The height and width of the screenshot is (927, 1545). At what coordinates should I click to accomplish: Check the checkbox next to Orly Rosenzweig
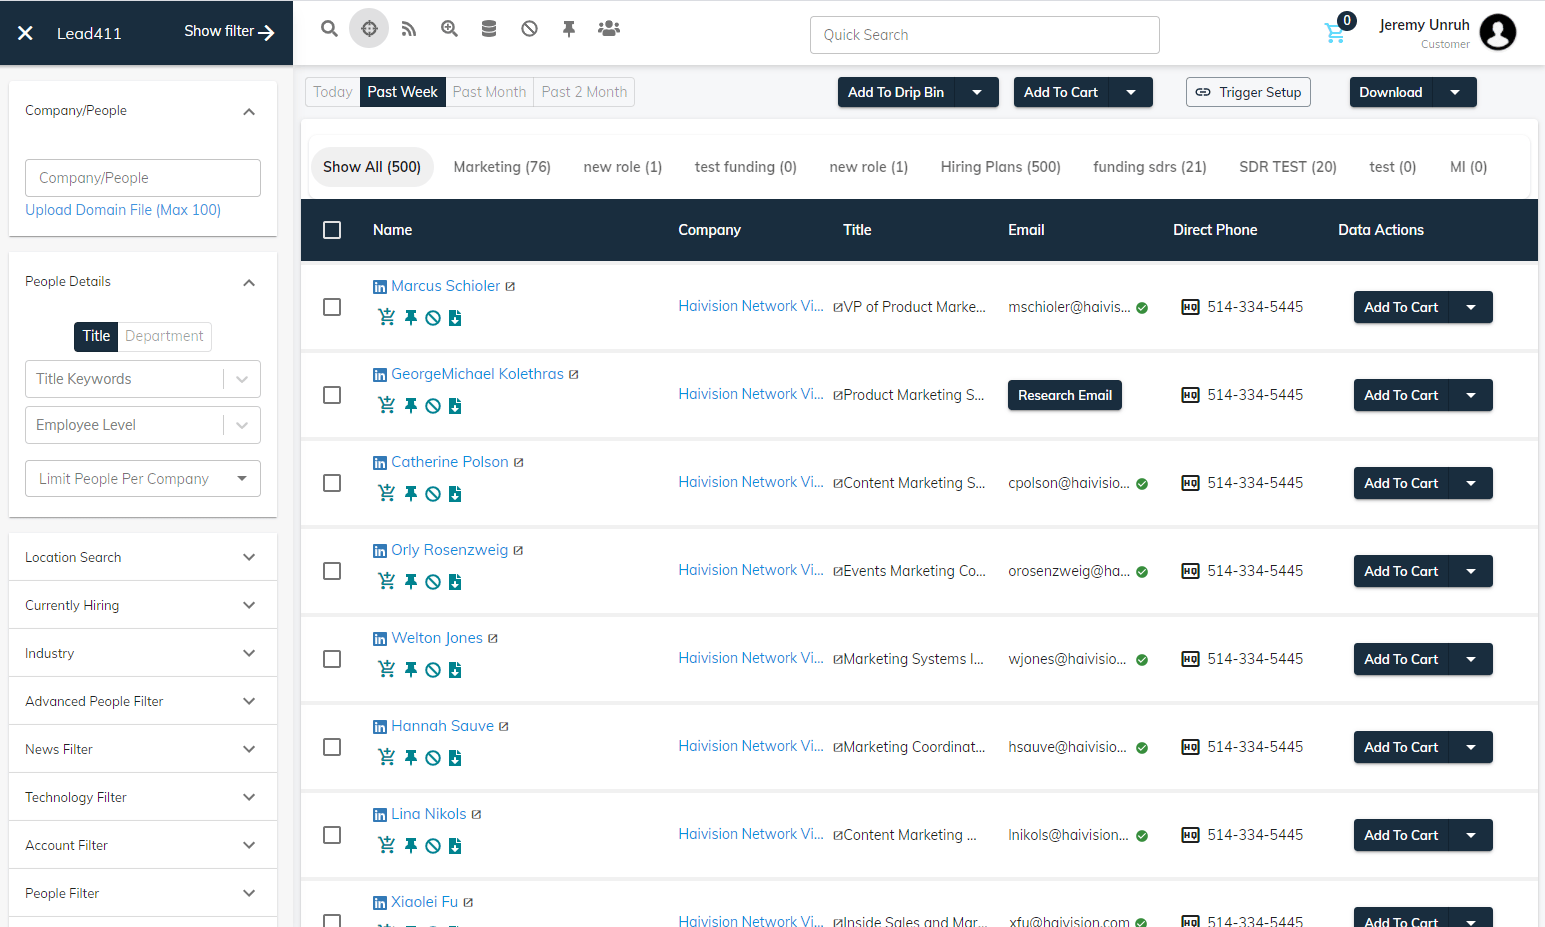[332, 571]
